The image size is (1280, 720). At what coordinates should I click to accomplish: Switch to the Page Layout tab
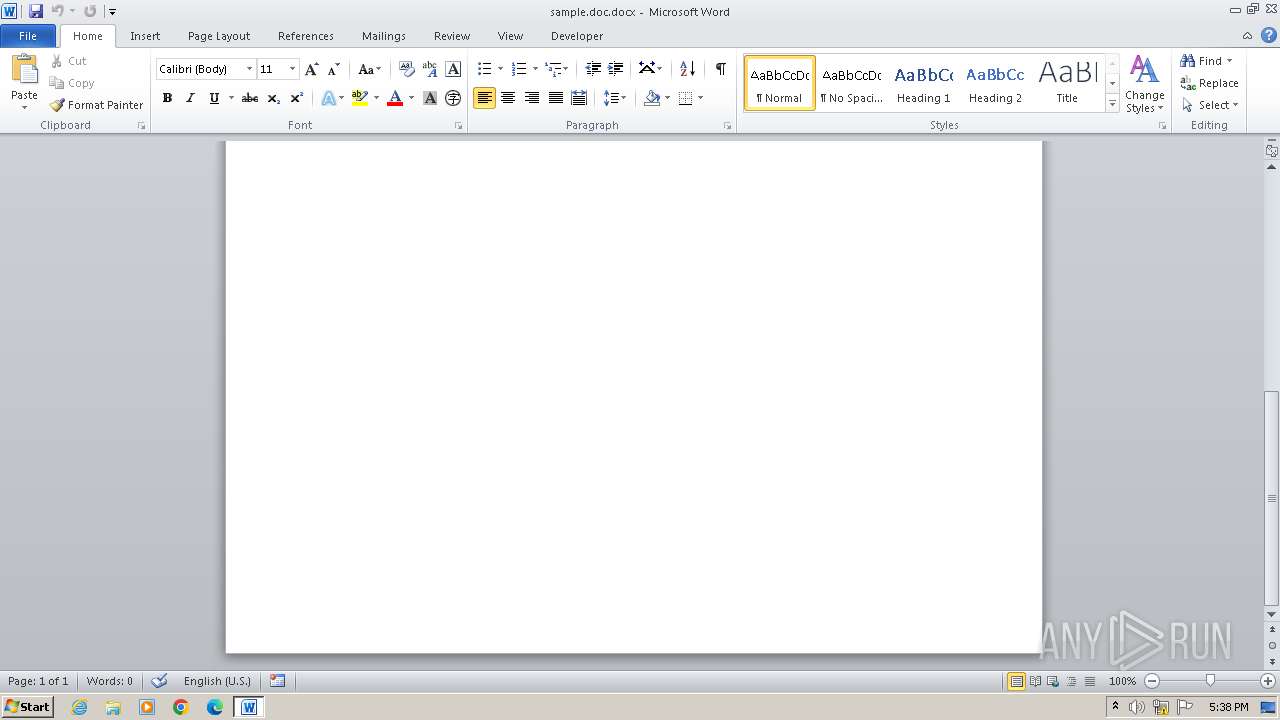tap(219, 36)
